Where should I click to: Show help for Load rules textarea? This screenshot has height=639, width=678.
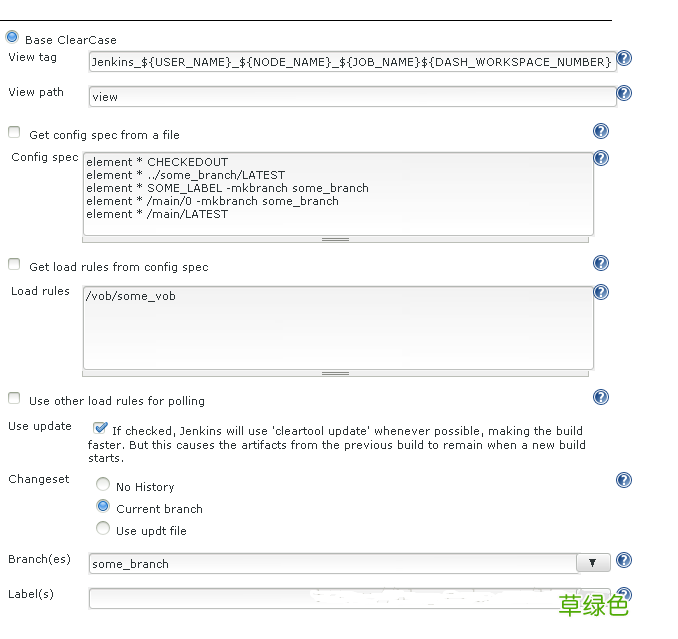tap(601, 292)
